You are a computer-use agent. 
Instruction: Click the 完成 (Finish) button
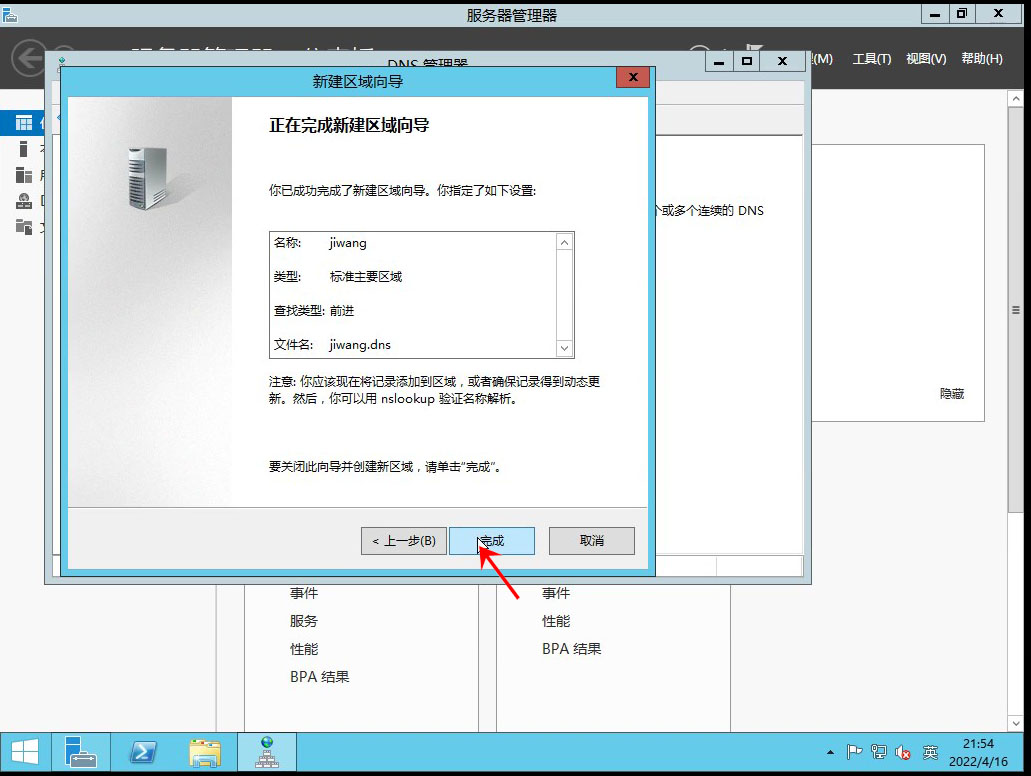[492, 541]
